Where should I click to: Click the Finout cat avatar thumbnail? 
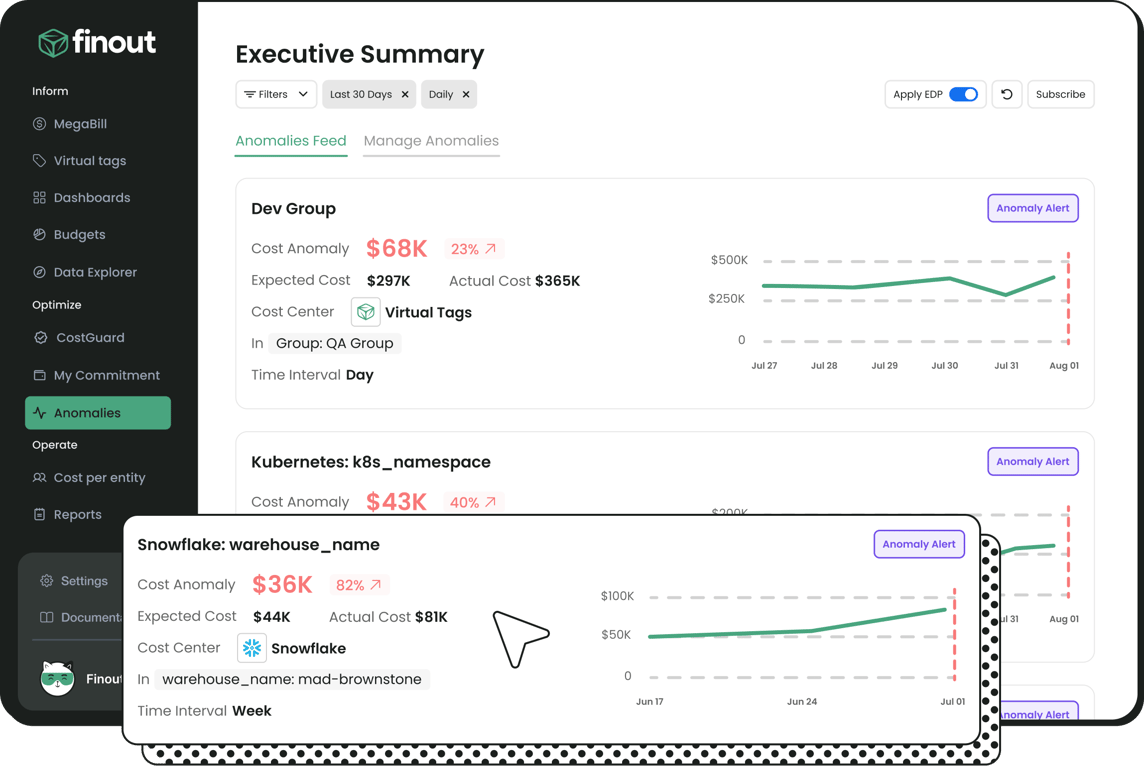(57, 679)
